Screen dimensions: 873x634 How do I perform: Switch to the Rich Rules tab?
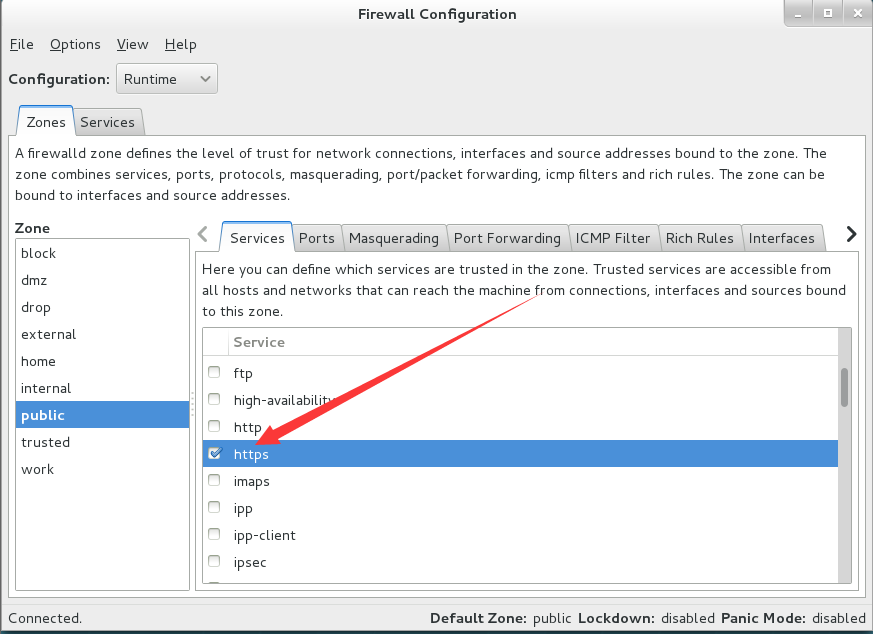(x=699, y=238)
